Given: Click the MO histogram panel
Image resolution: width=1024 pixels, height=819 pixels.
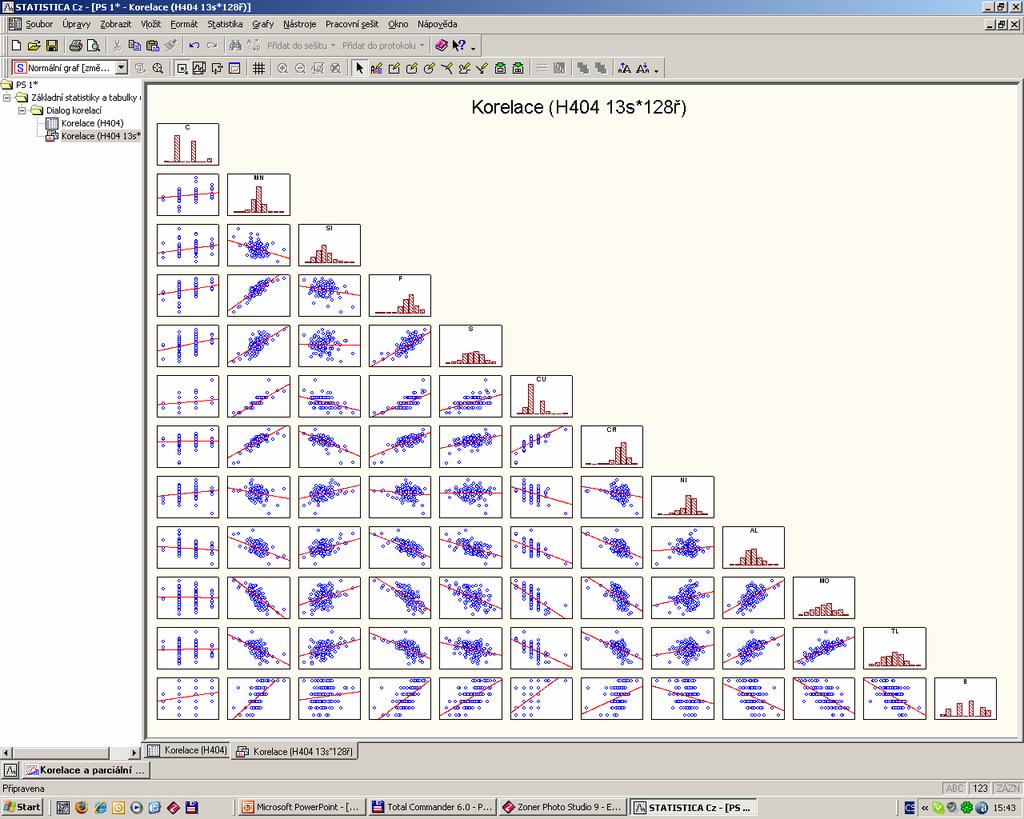Looking at the screenshot, I should coord(824,598).
